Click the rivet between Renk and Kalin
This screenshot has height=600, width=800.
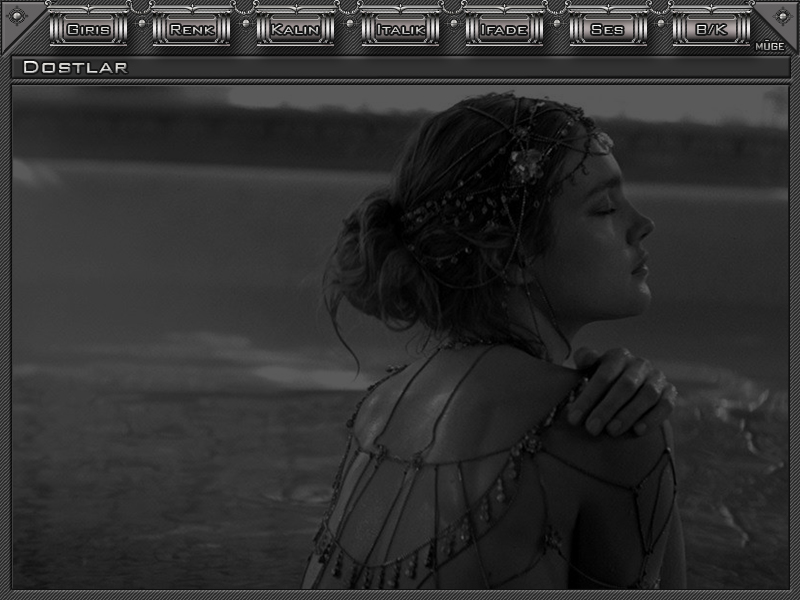click(244, 22)
